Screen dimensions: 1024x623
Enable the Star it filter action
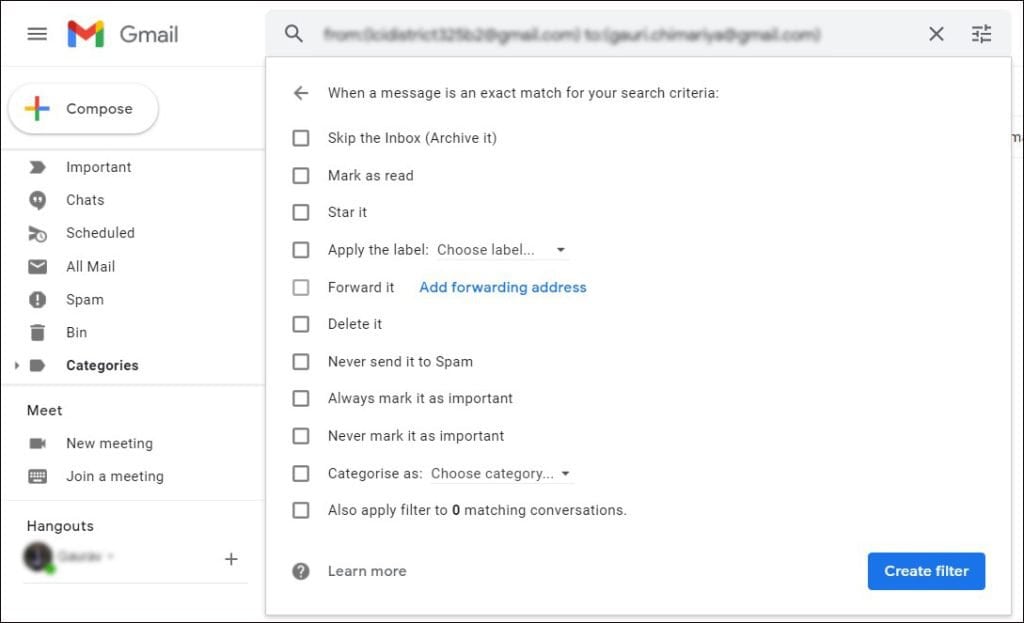[x=301, y=212]
